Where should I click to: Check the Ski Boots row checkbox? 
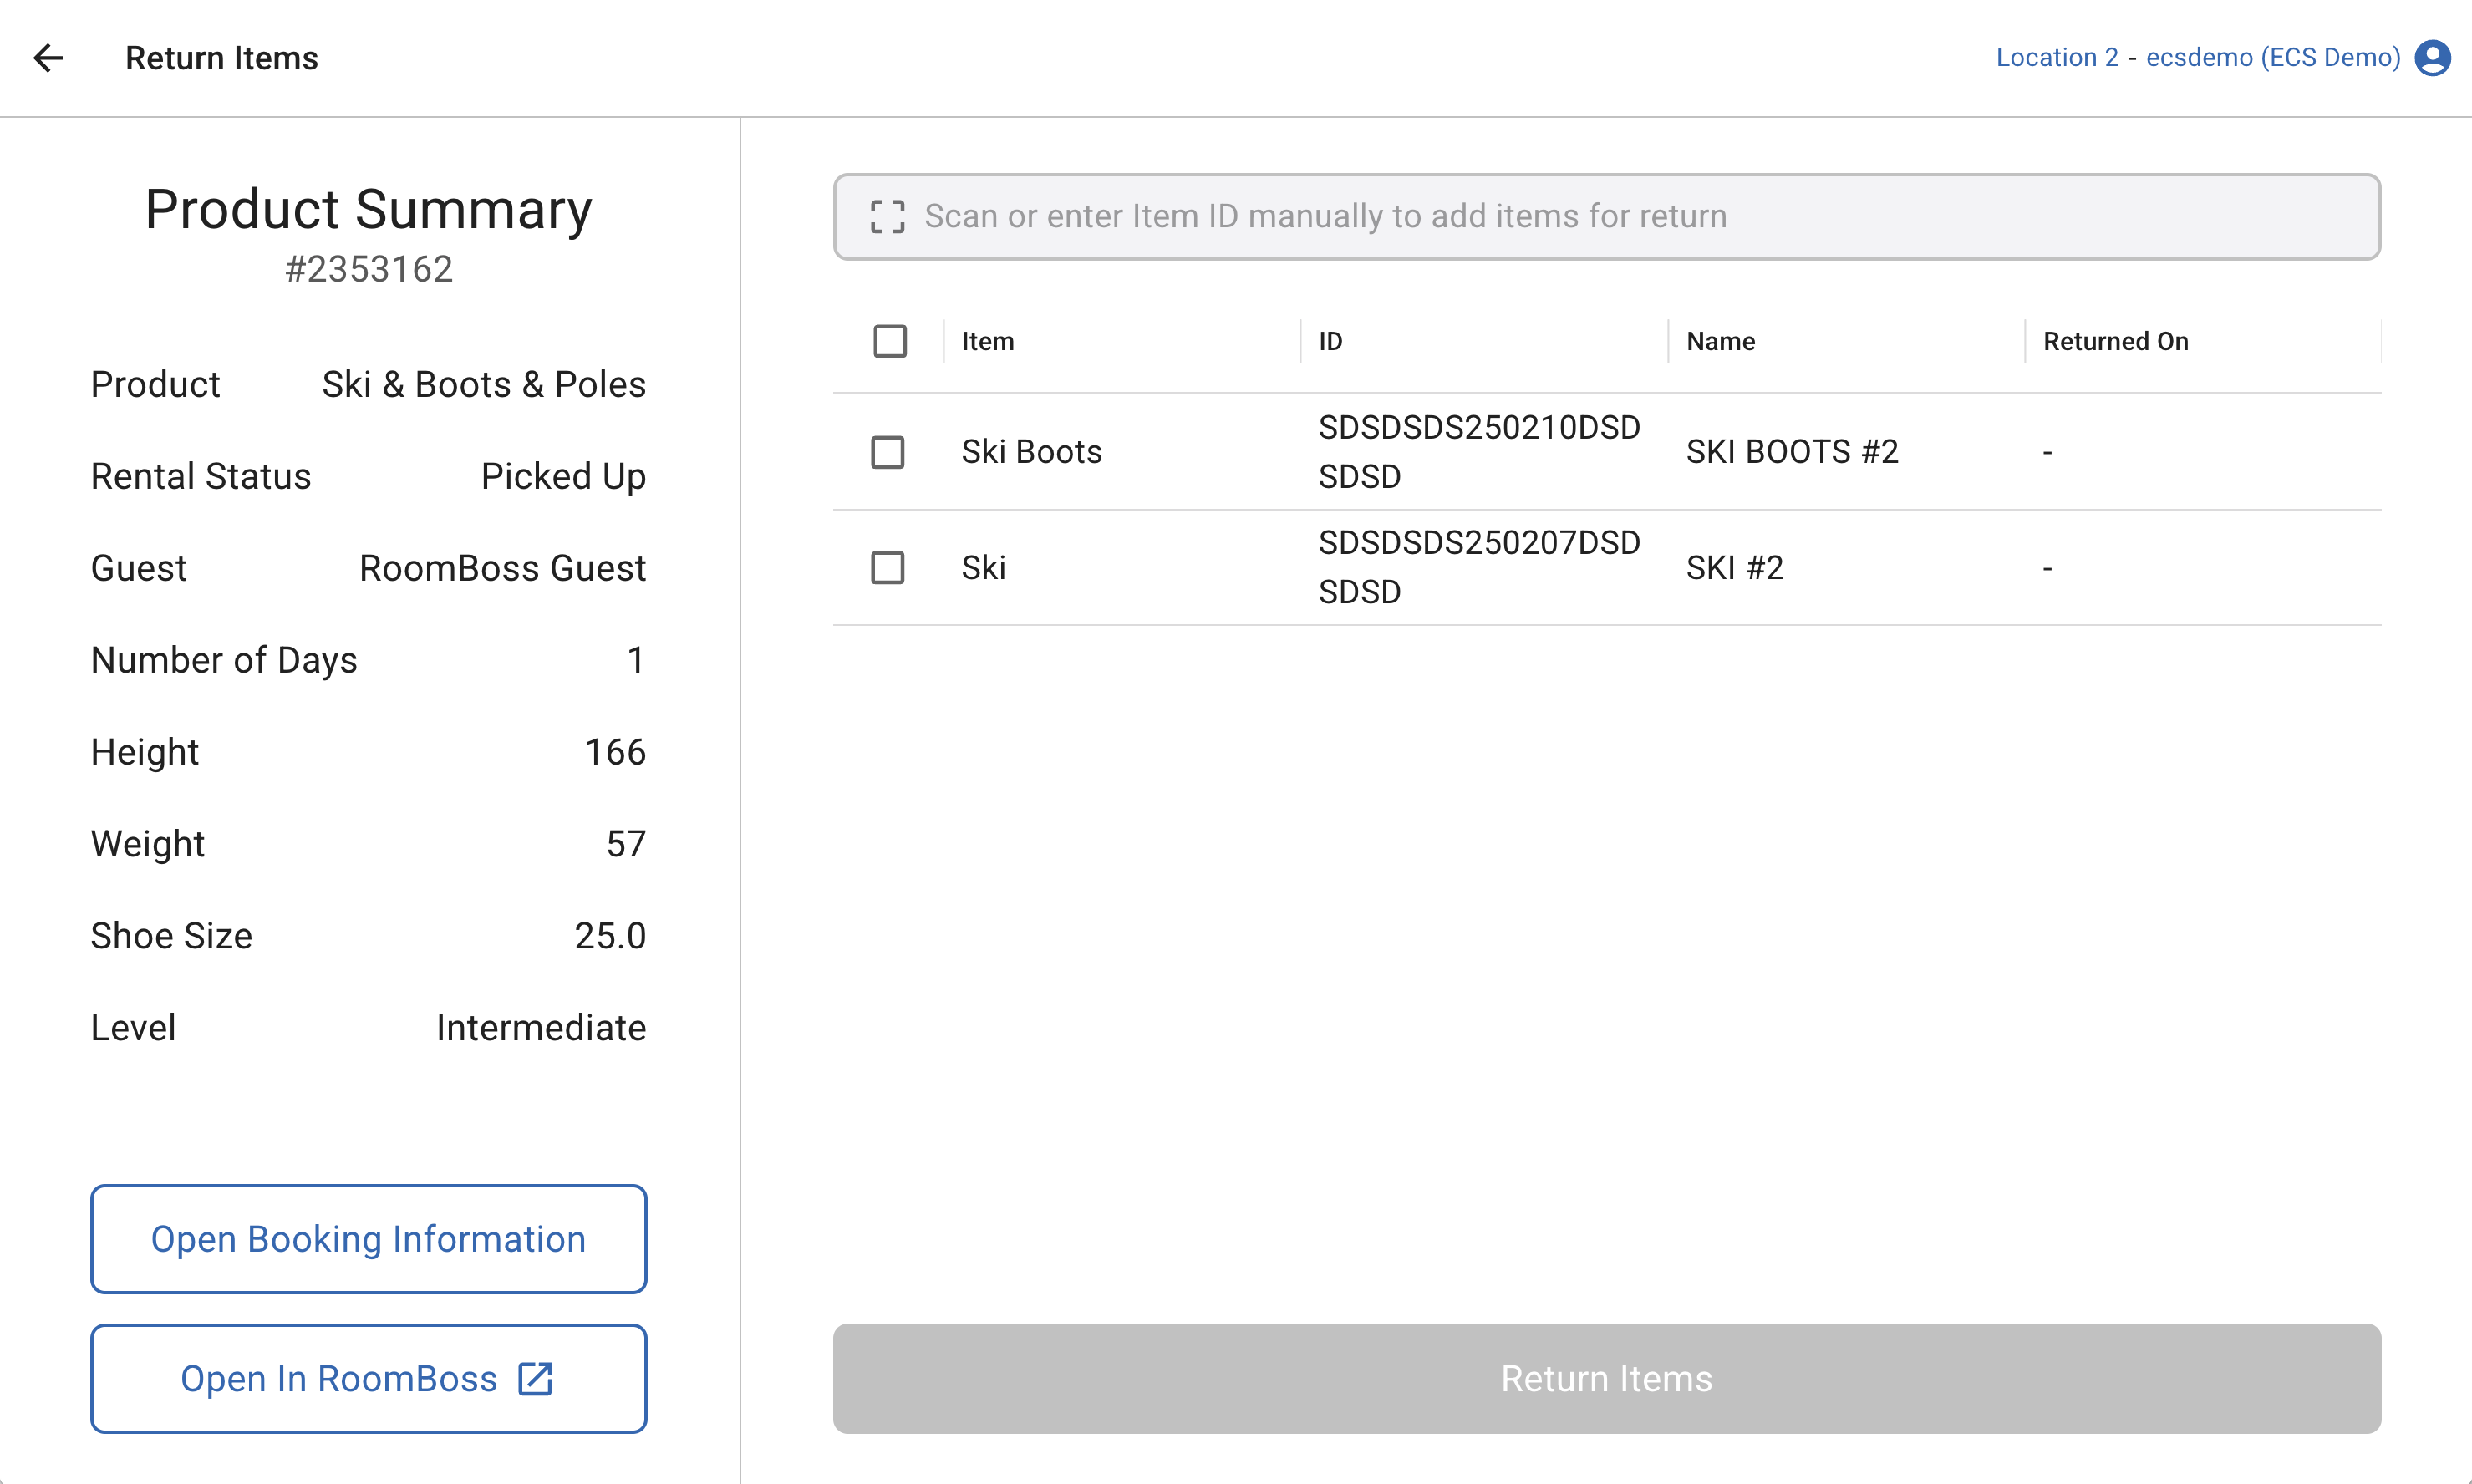(887, 452)
